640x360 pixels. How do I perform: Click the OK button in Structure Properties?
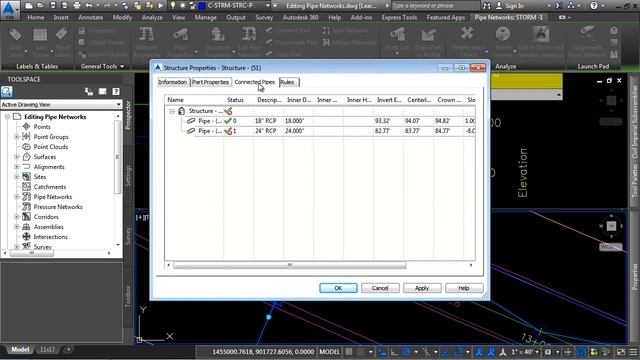point(338,288)
